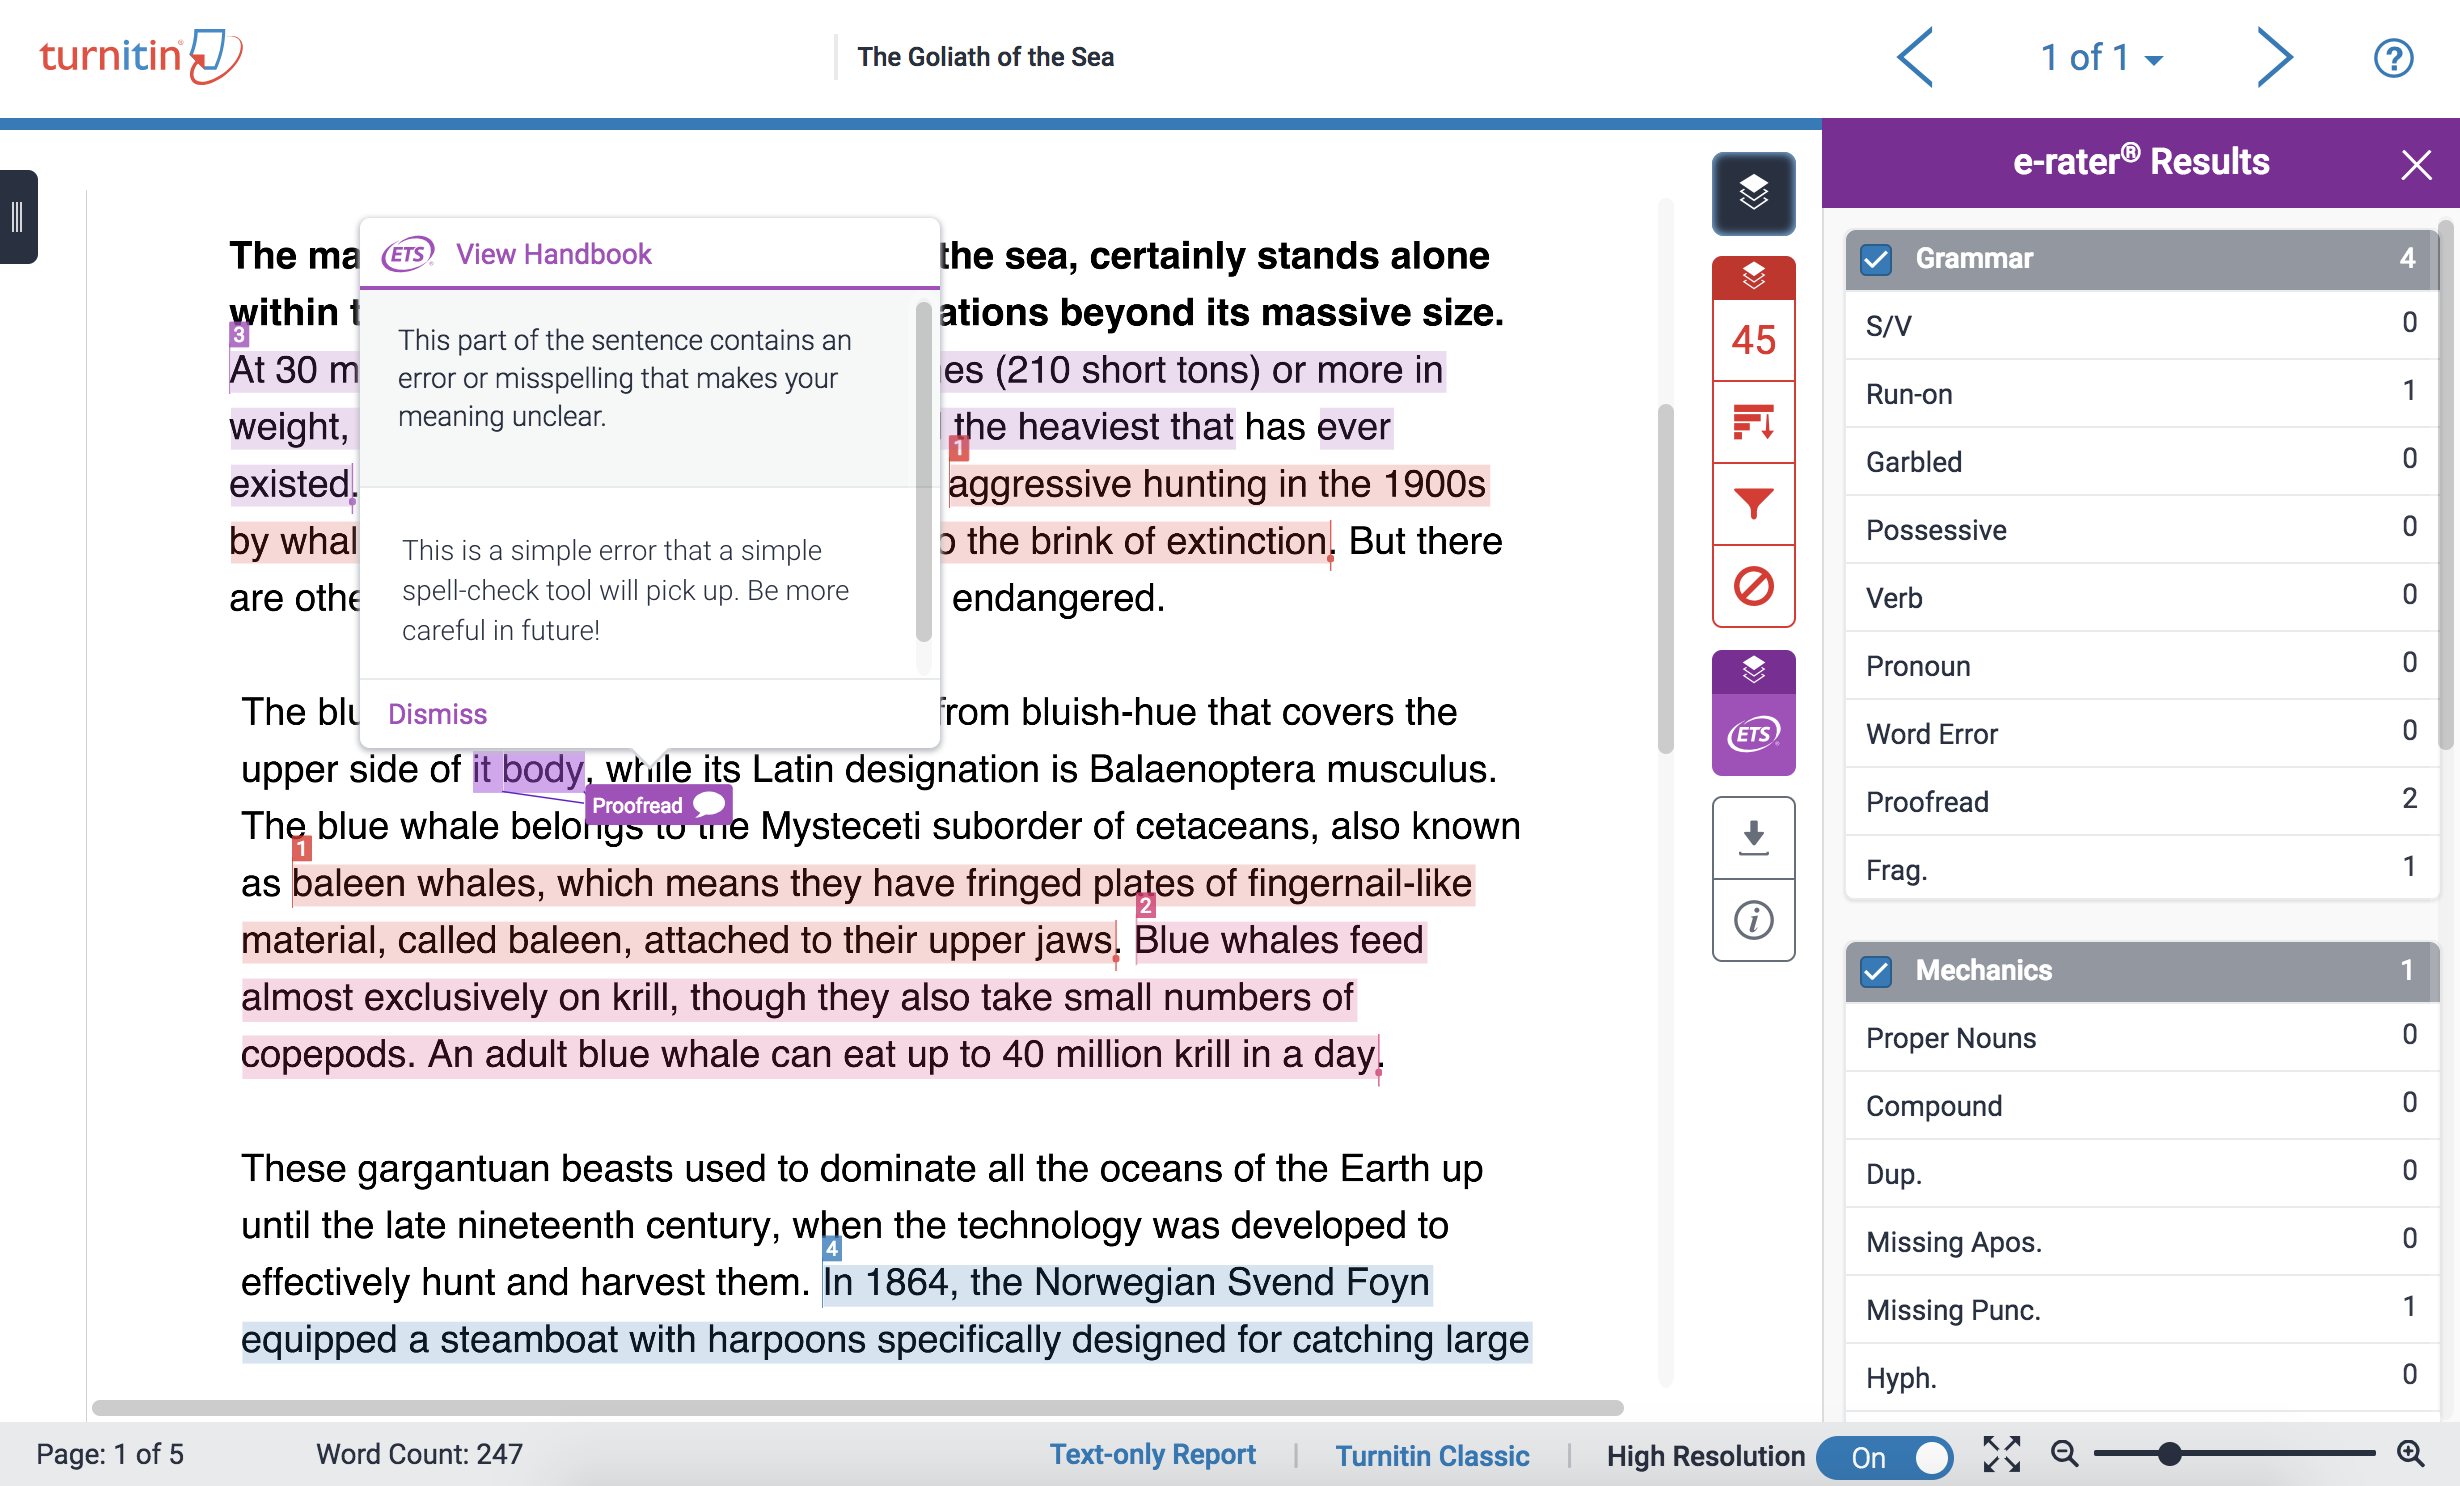Open the all sources sort icon

[x=1753, y=422]
